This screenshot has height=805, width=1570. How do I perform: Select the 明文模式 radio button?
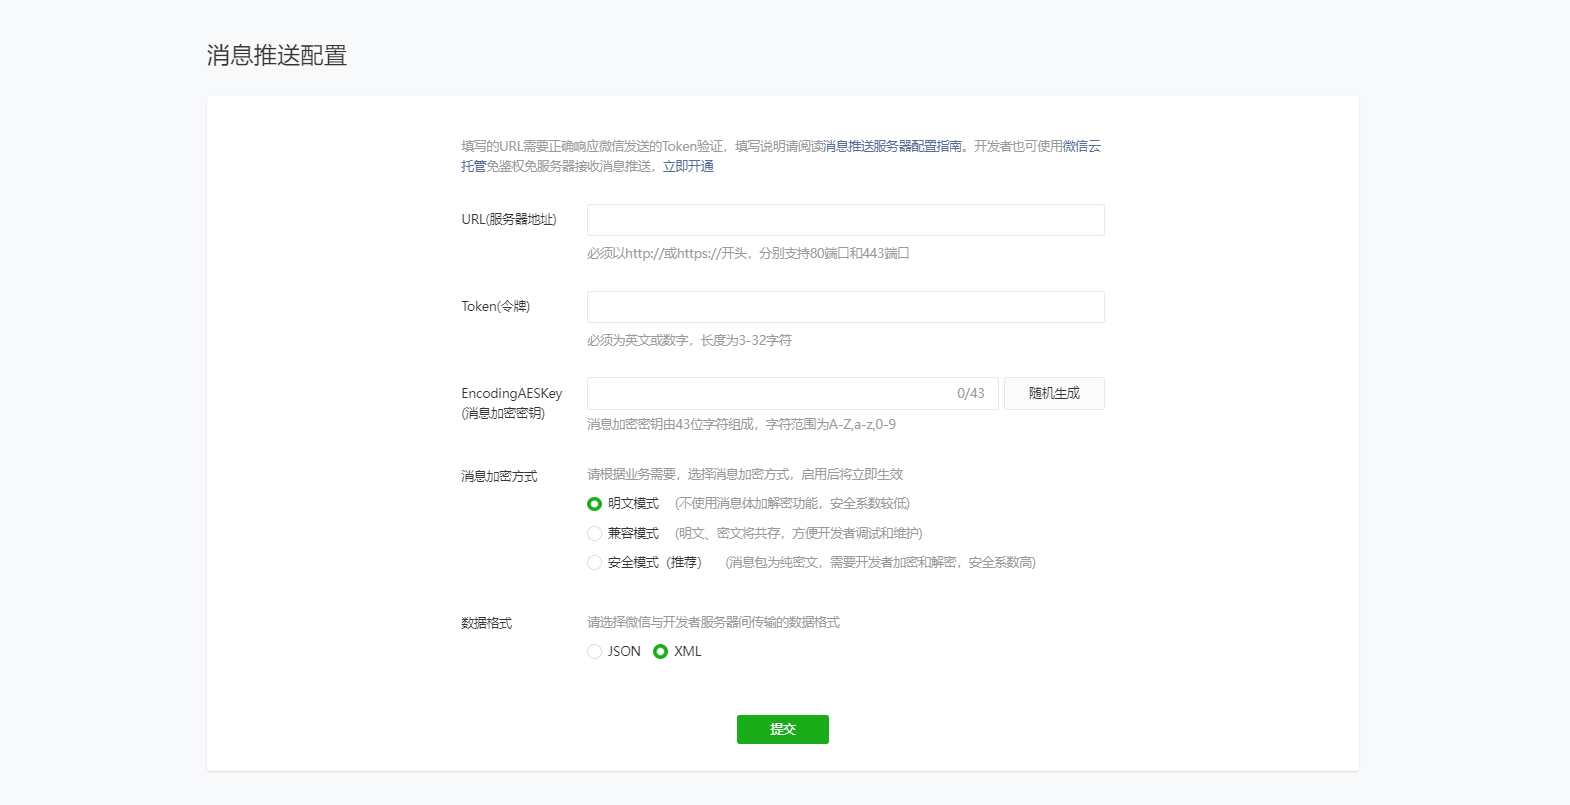tap(595, 504)
